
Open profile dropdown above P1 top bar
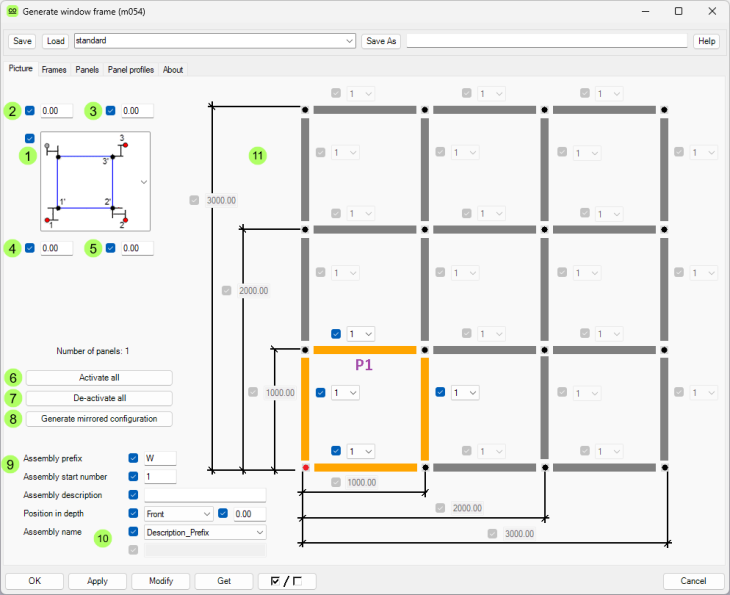point(360,334)
